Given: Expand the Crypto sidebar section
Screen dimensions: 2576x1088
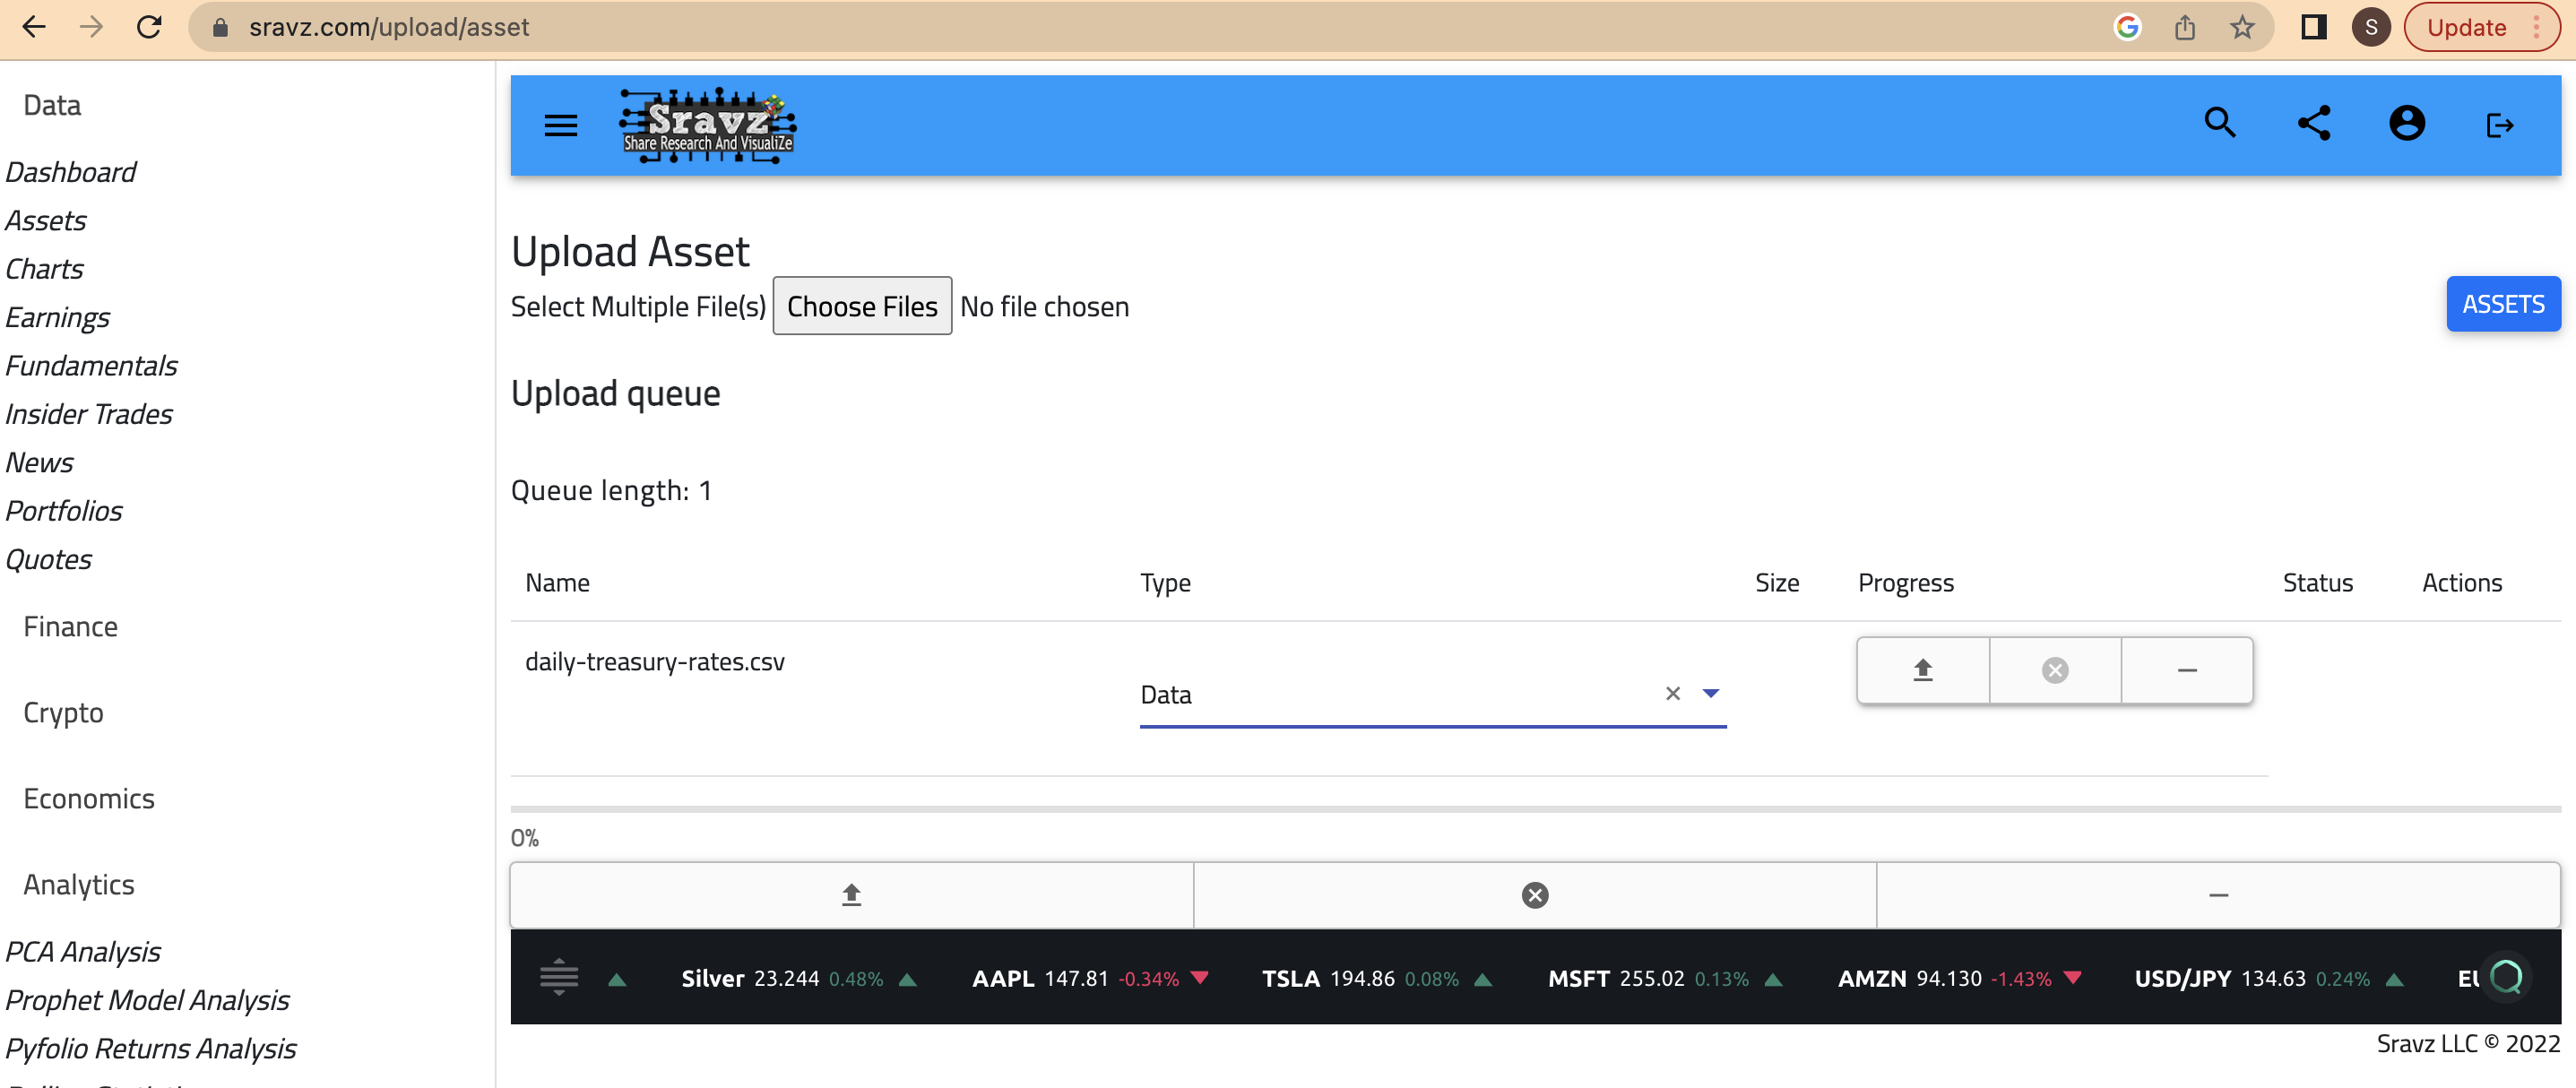Looking at the screenshot, I should point(63,713).
